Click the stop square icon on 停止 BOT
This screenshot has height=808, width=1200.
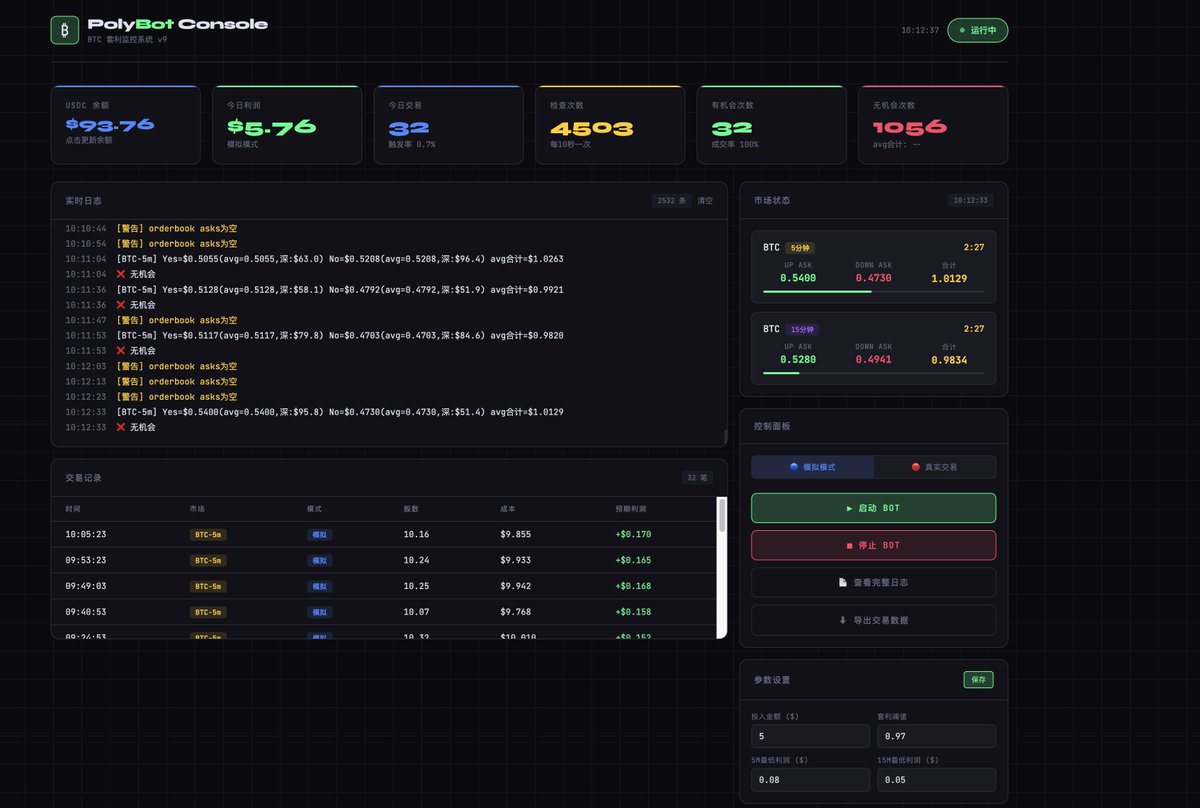click(x=850, y=545)
